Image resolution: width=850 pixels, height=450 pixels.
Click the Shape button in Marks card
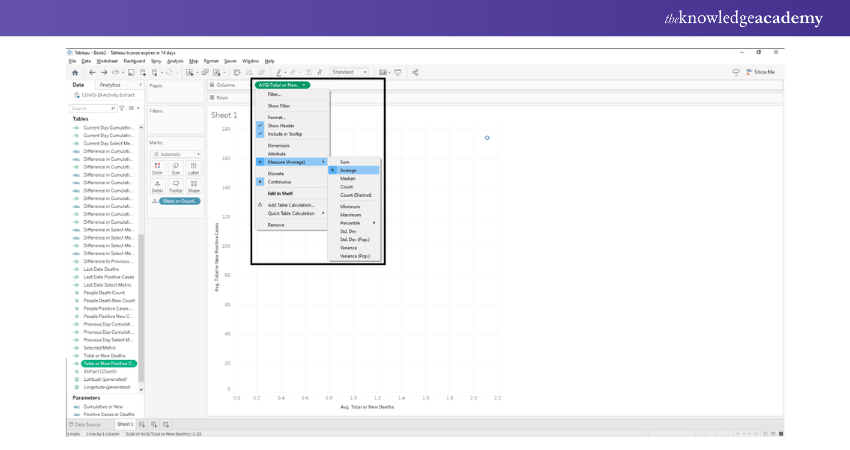click(193, 186)
